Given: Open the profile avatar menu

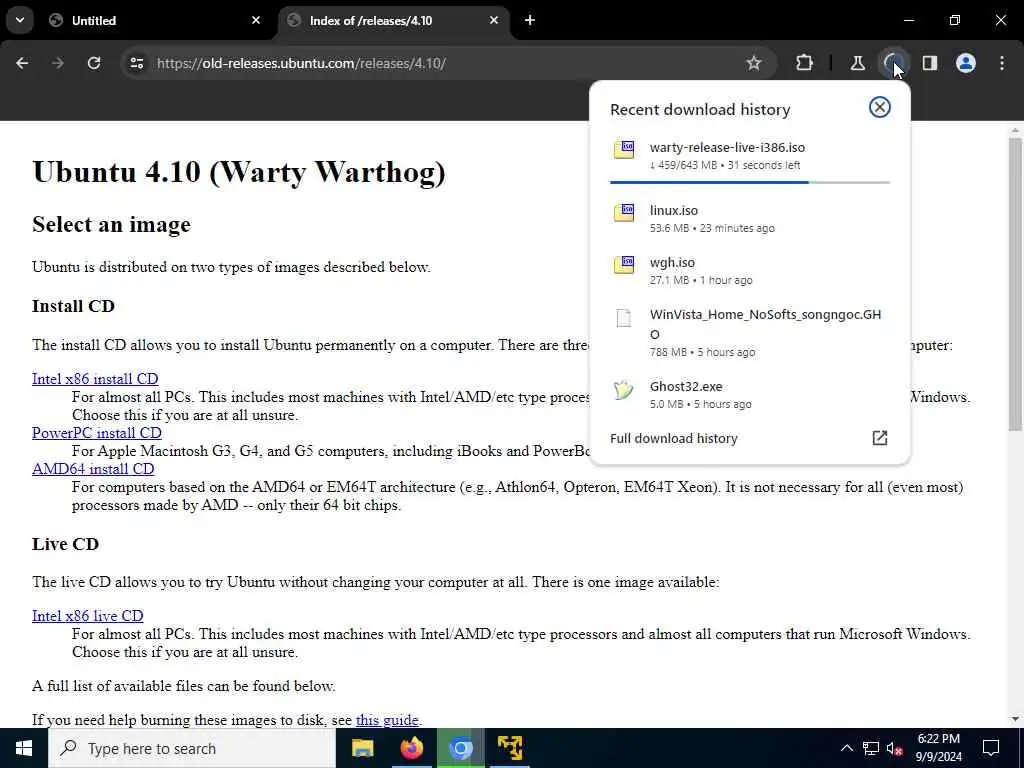Looking at the screenshot, I should (x=966, y=63).
